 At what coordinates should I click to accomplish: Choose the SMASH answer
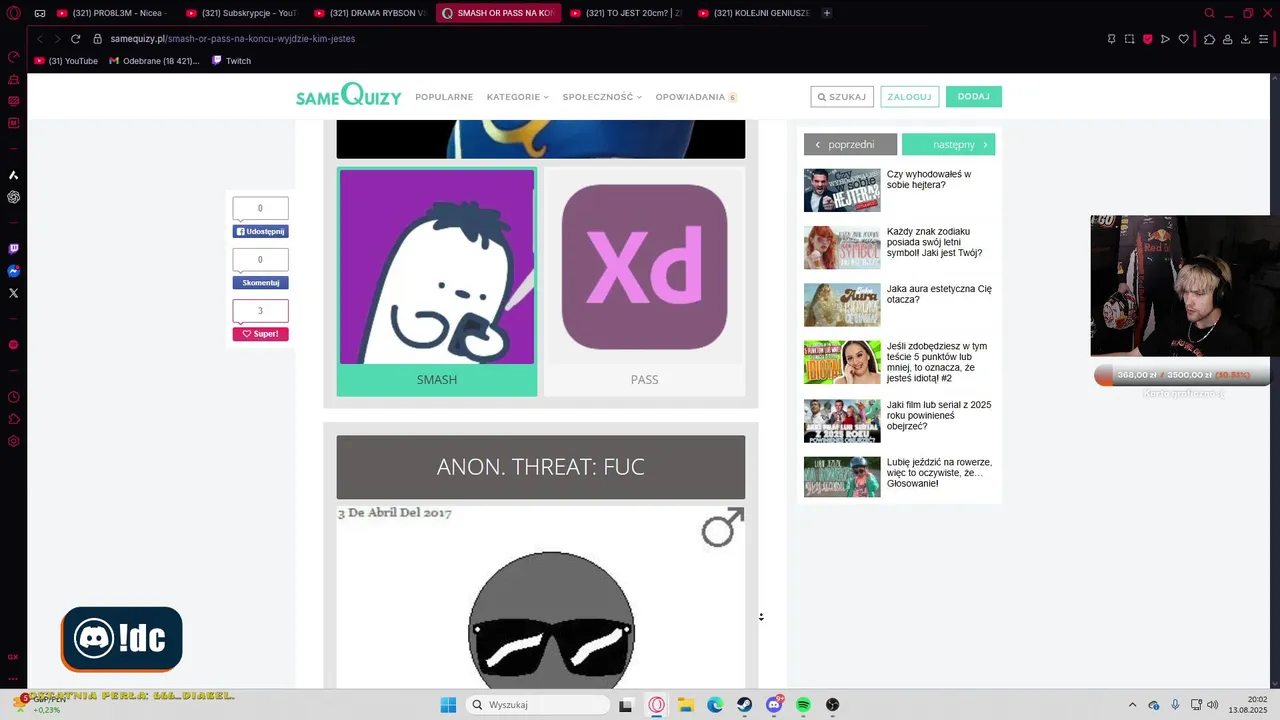[437, 282]
